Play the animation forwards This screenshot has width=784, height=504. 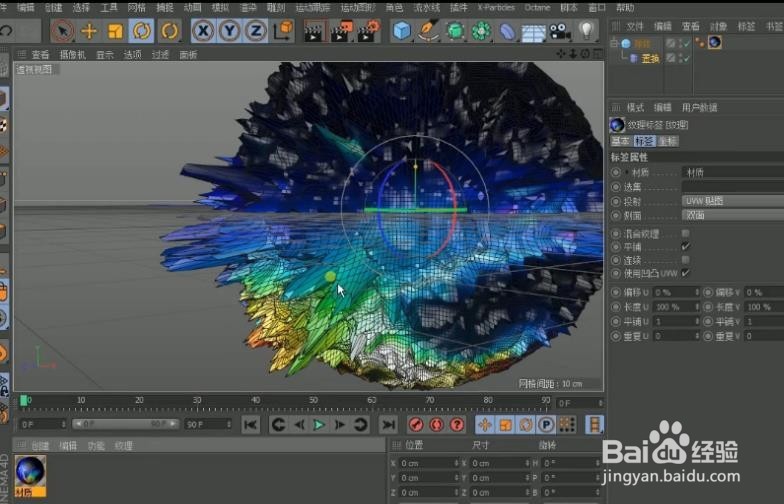pos(319,424)
